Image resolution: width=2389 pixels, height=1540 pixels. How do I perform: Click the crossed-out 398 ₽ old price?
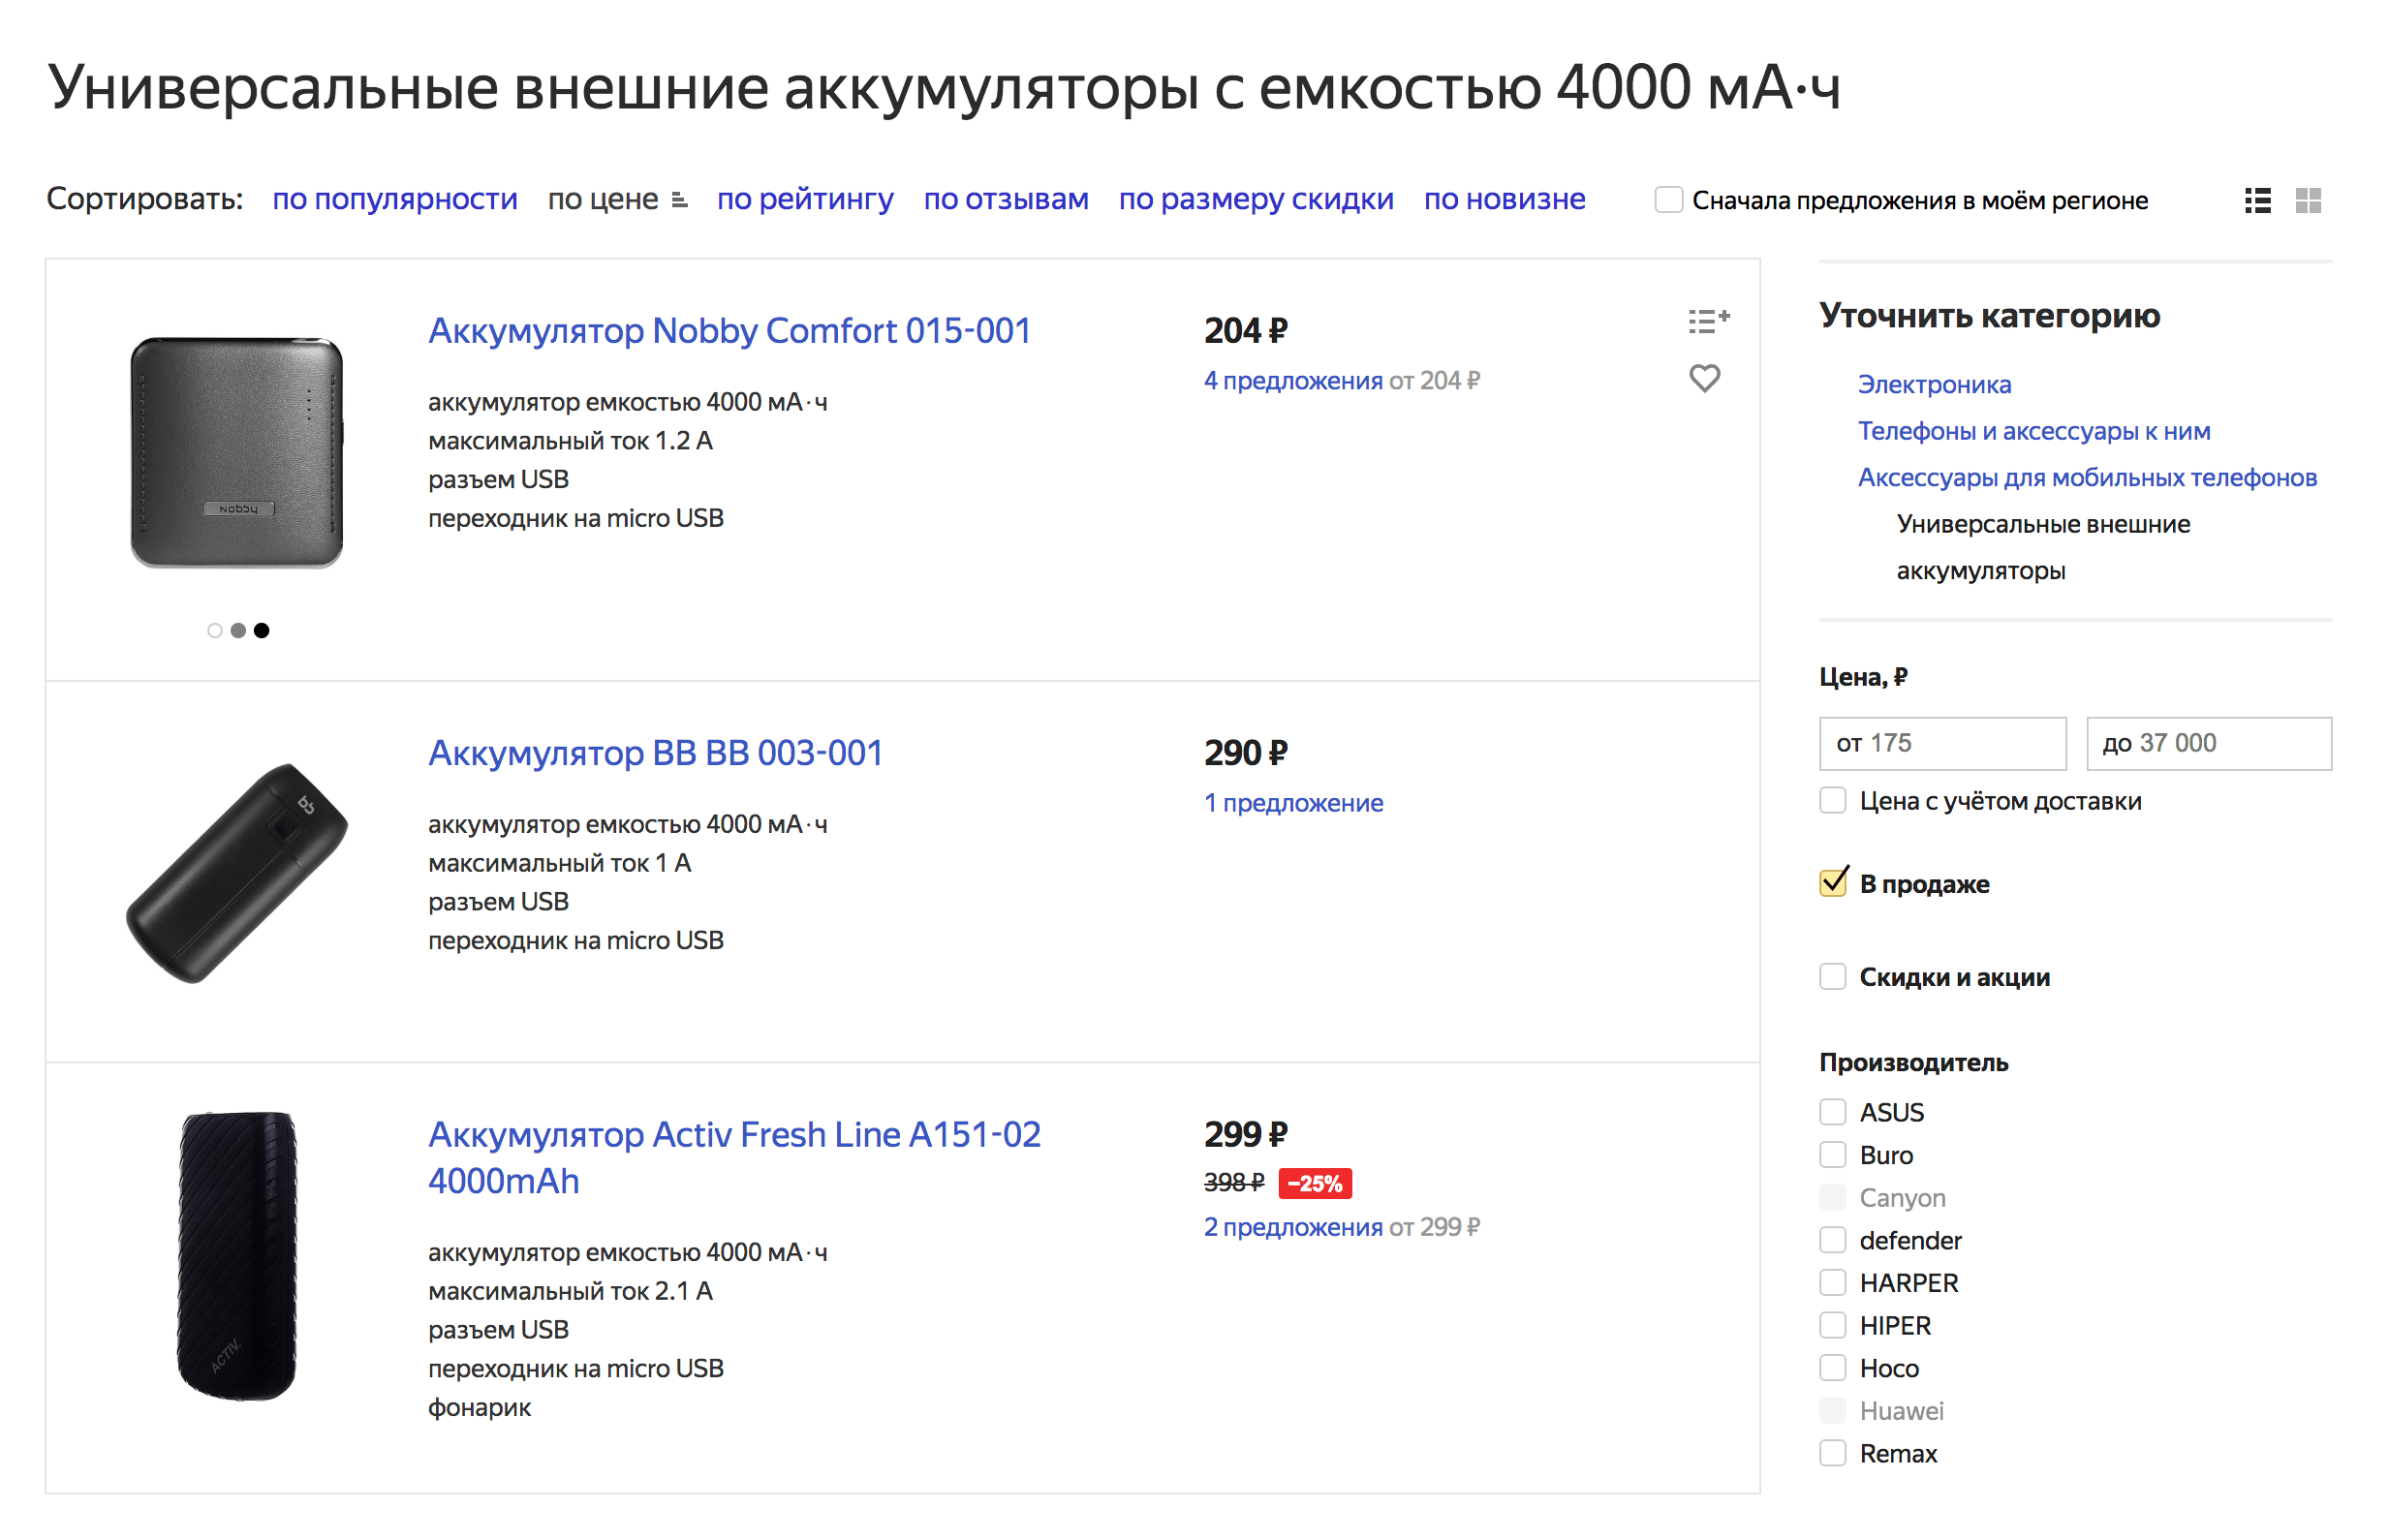point(1233,1183)
